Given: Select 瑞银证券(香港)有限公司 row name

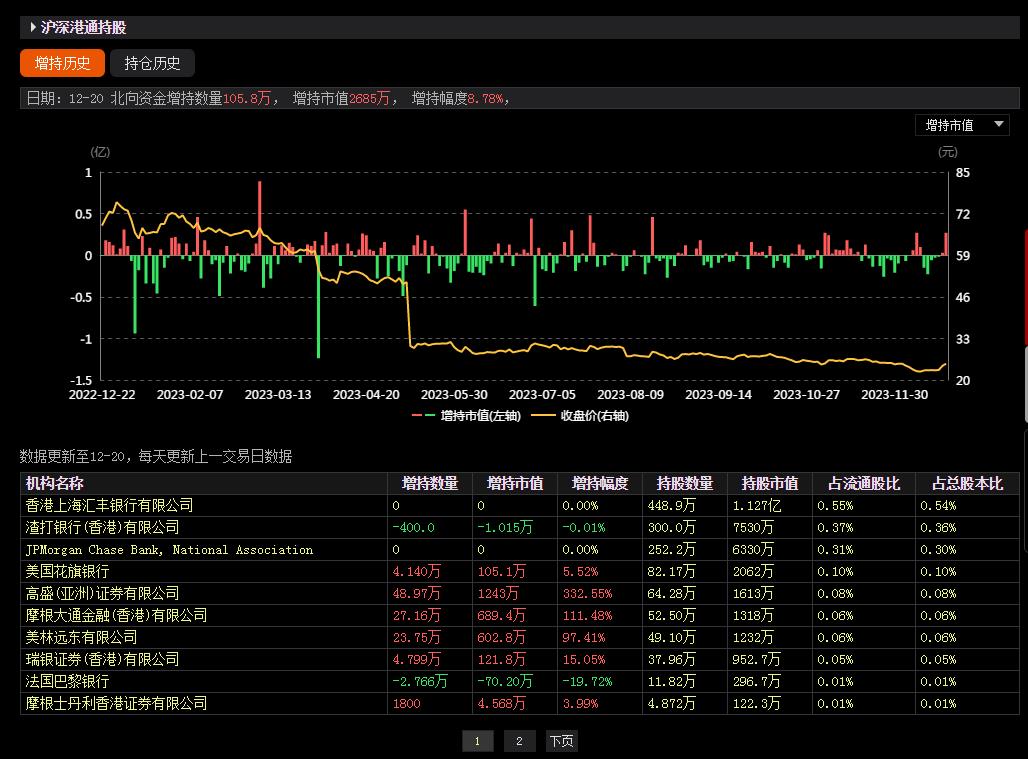Looking at the screenshot, I should (x=102, y=659).
